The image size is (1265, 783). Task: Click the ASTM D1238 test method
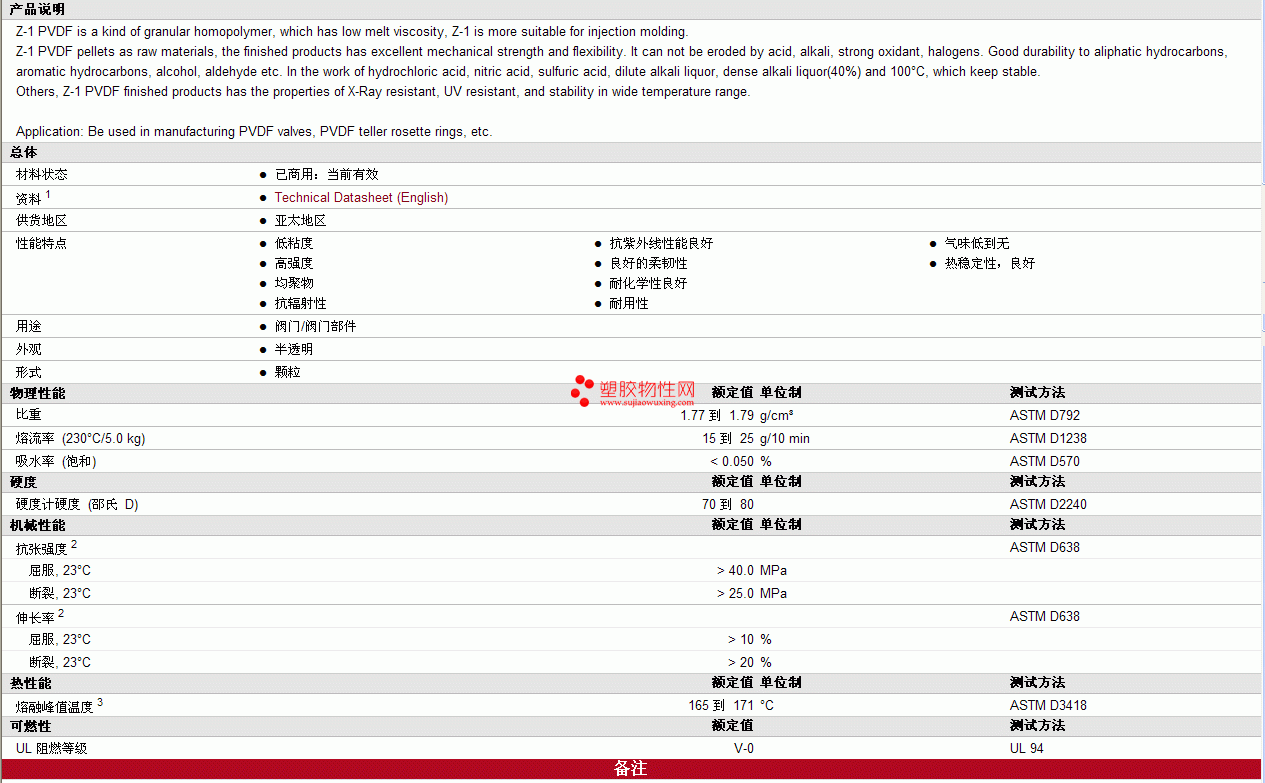(1048, 438)
